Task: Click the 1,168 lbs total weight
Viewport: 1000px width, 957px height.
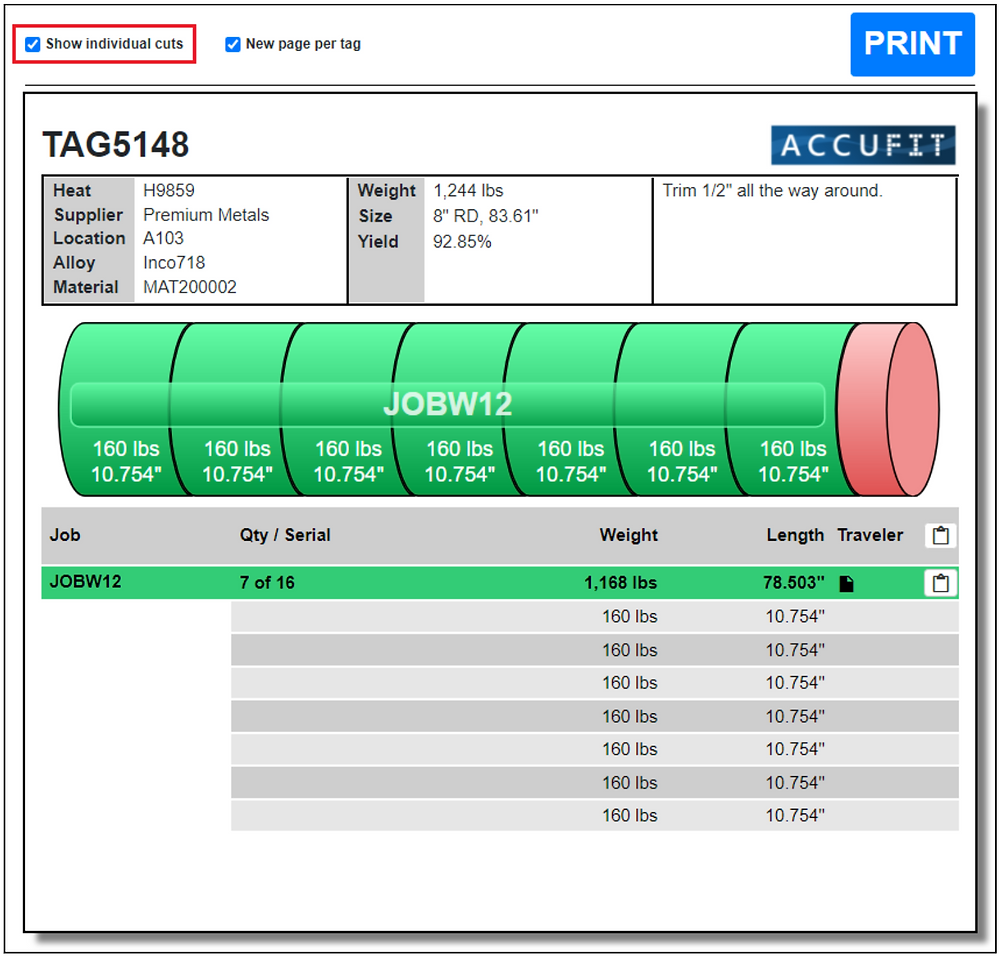Action: [621, 582]
